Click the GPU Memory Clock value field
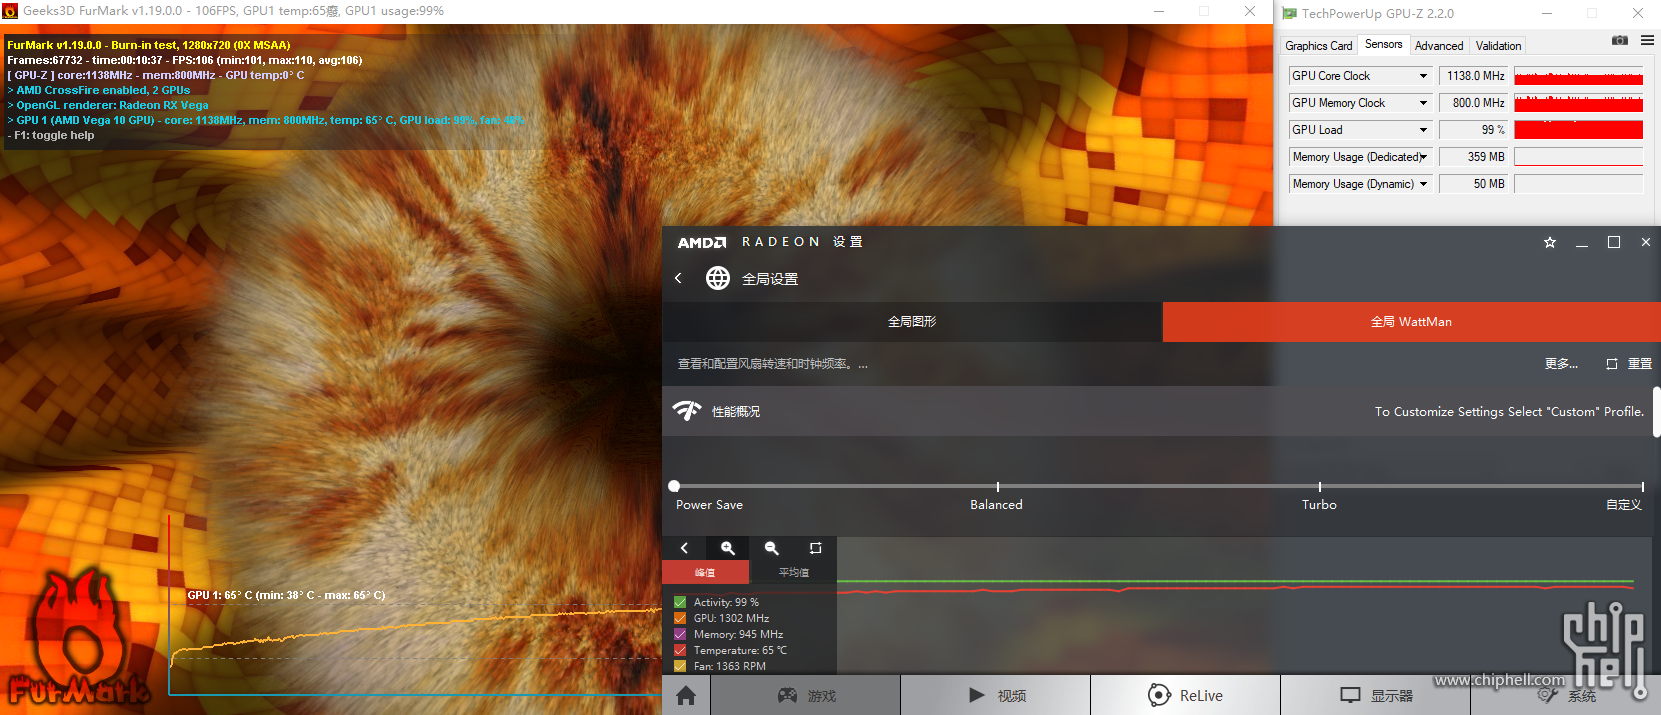This screenshot has height=715, width=1661. click(1475, 103)
